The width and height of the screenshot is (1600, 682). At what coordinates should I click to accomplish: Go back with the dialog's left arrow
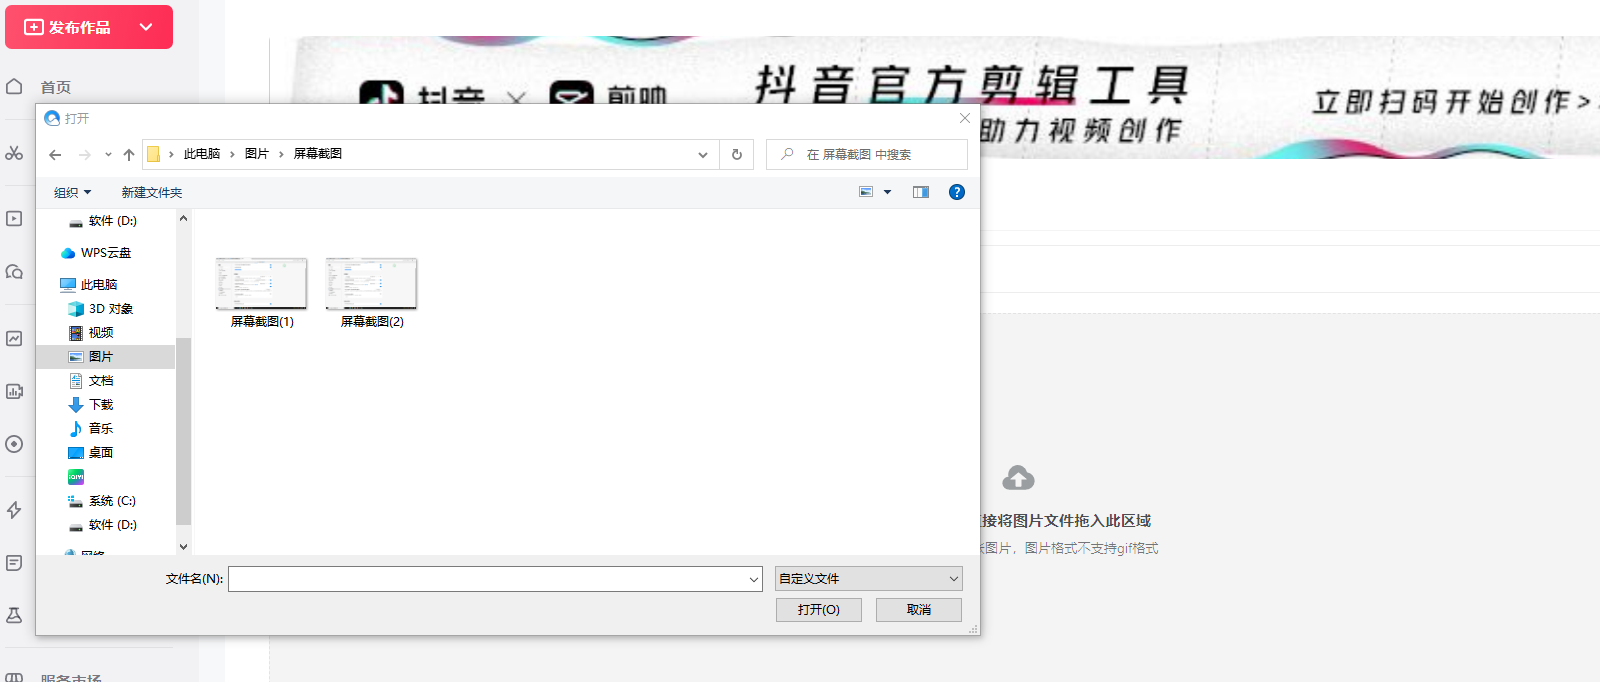(x=55, y=154)
